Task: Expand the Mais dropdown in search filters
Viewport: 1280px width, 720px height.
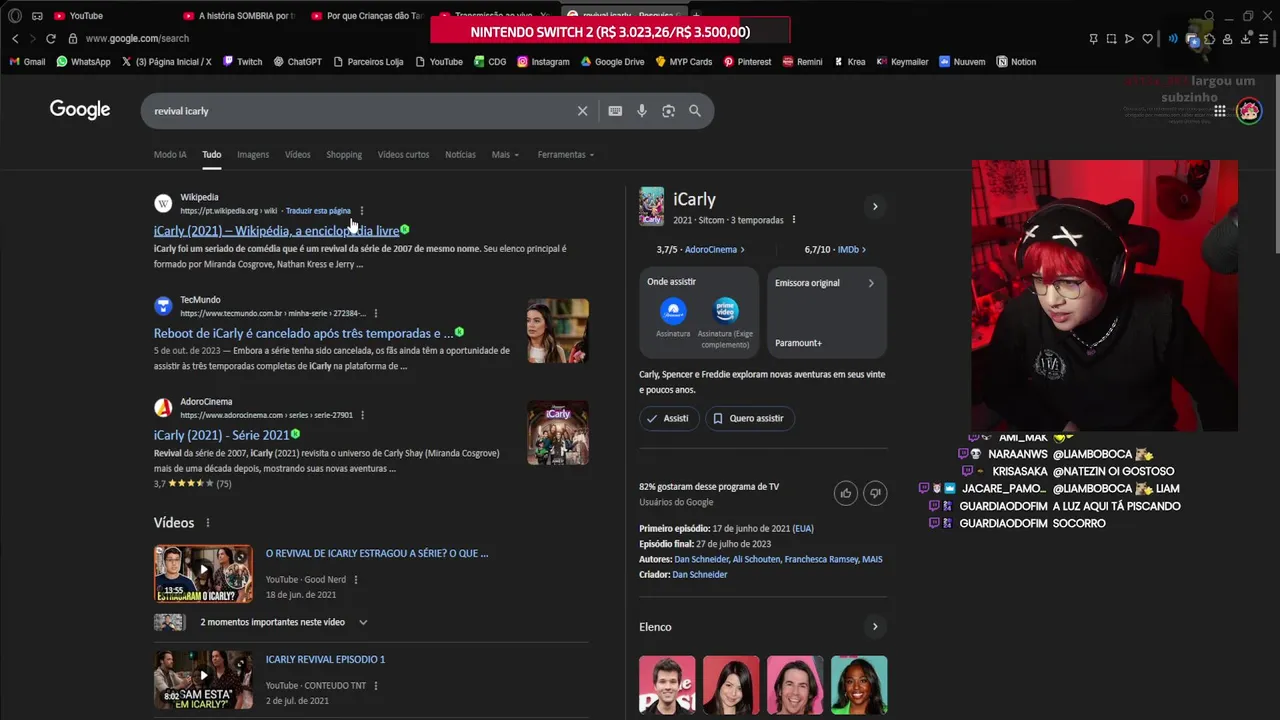Action: pyautogui.click(x=505, y=155)
